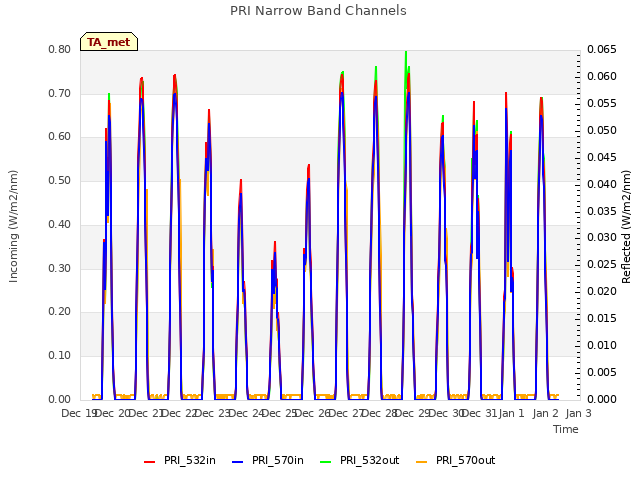
Task: Click the Reflected (W/m2/nm) axis label
Action: pos(626,227)
